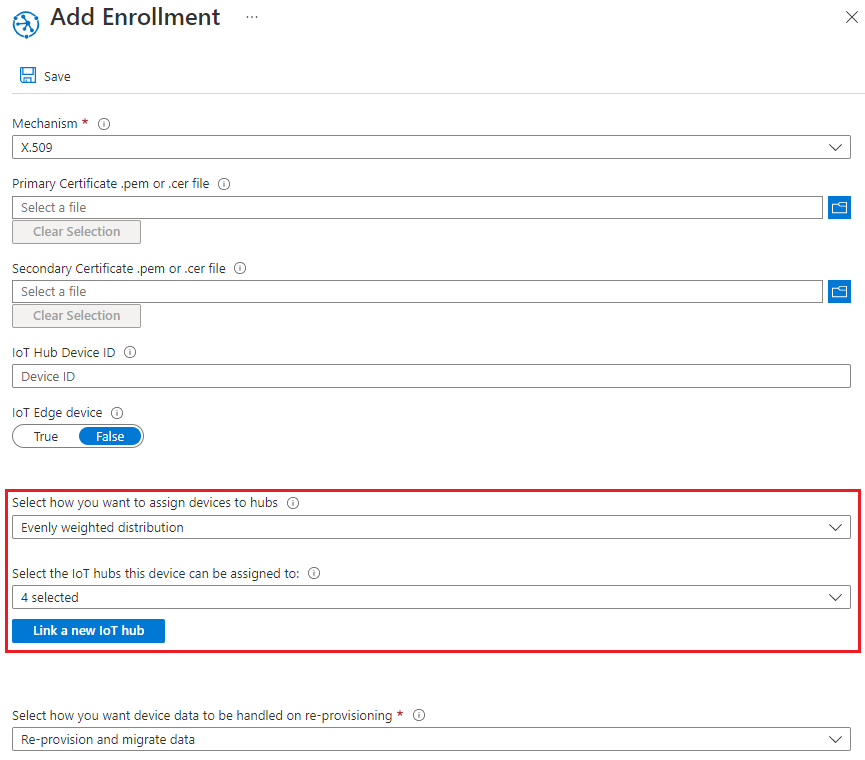Open the ellipsis more options menu
Screen dimensions: 865x760
252,17
